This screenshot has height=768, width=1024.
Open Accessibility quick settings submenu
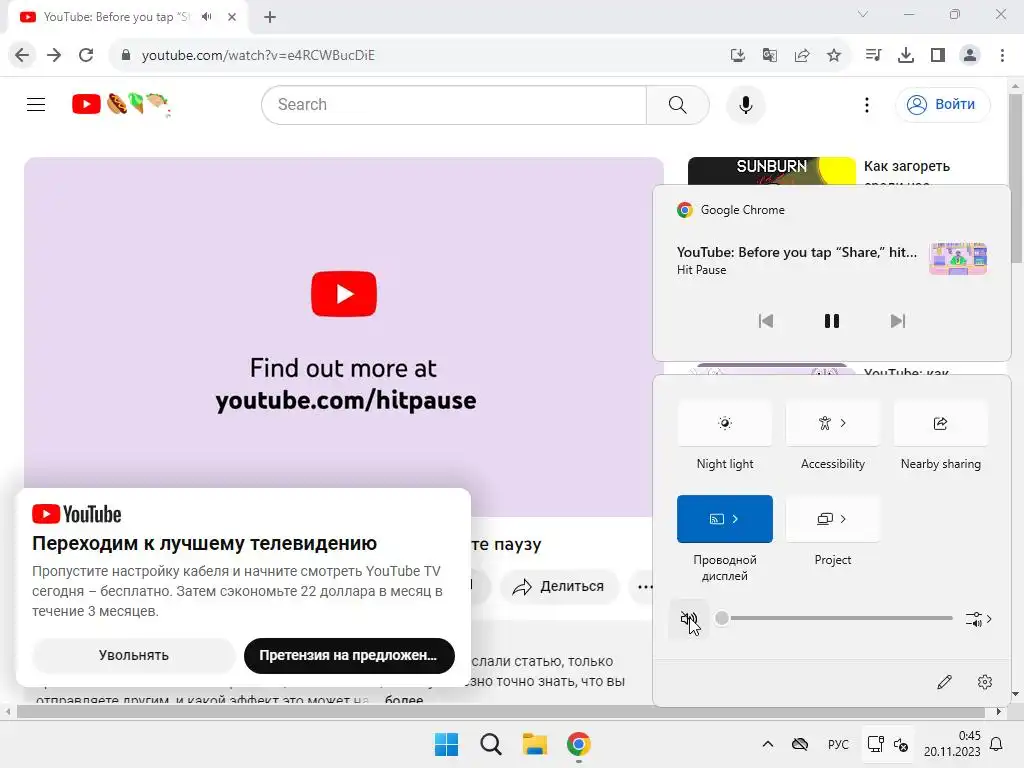833,424
